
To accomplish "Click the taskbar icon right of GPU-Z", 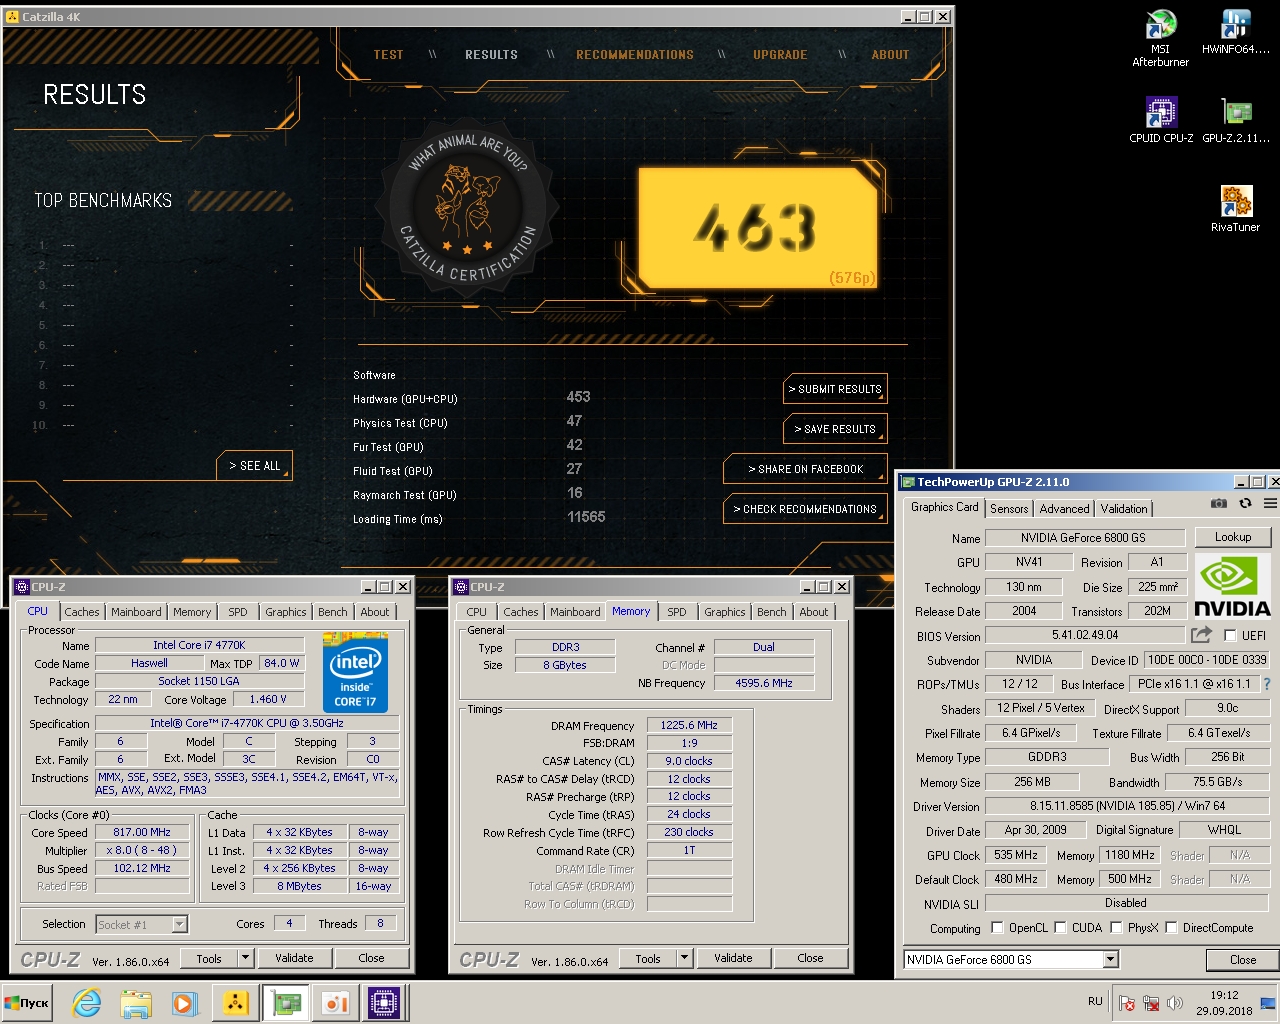I will [335, 1003].
